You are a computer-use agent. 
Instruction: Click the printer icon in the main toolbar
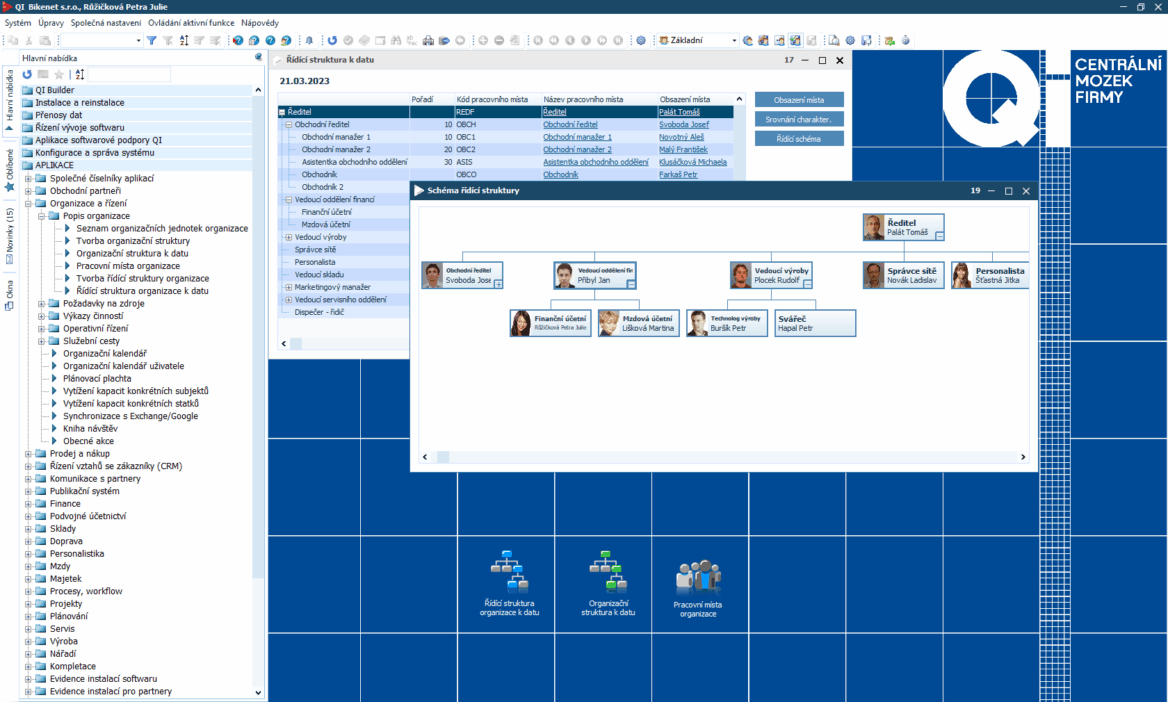[429, 41]
